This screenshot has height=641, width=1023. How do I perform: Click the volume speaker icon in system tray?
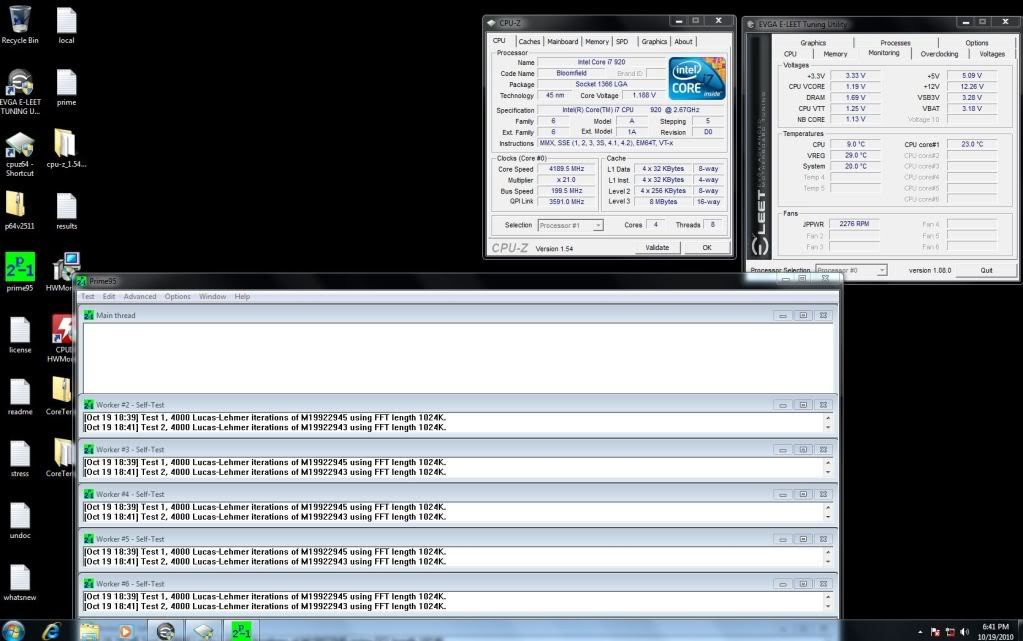pos(964,632)
